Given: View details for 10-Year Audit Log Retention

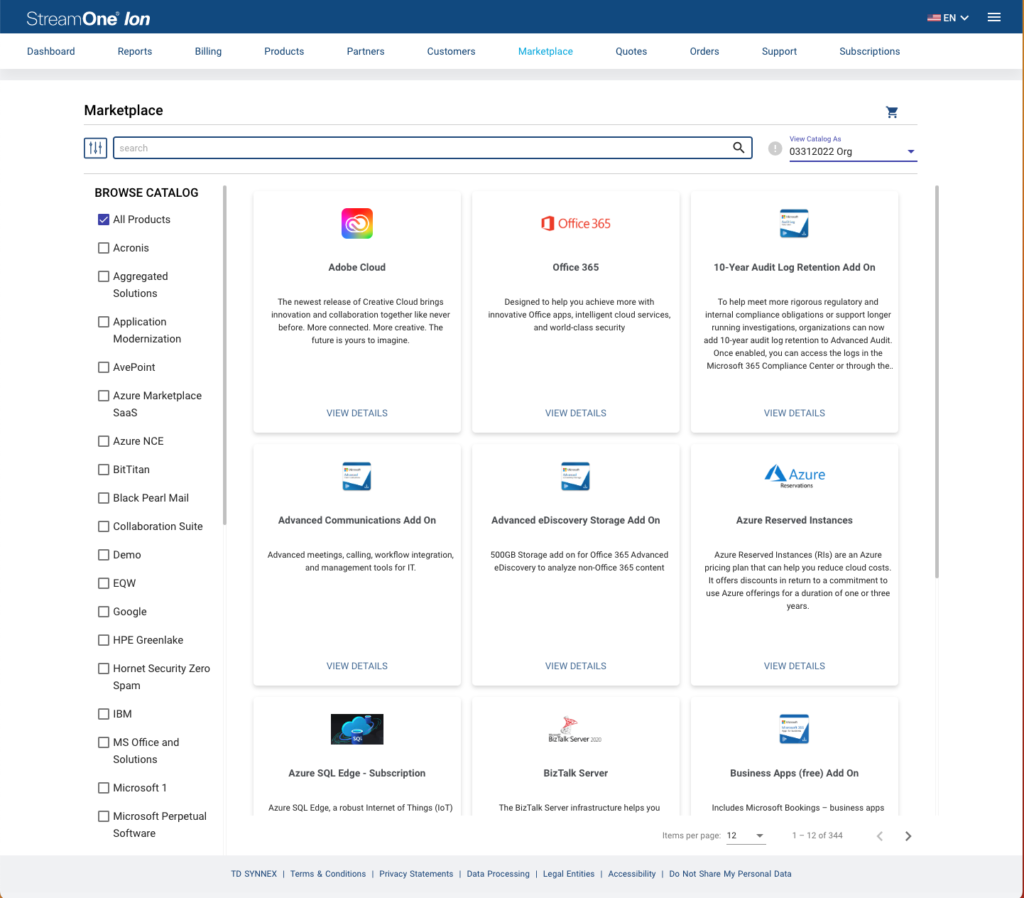Looking at the screenshot, I should pos(794,413).
